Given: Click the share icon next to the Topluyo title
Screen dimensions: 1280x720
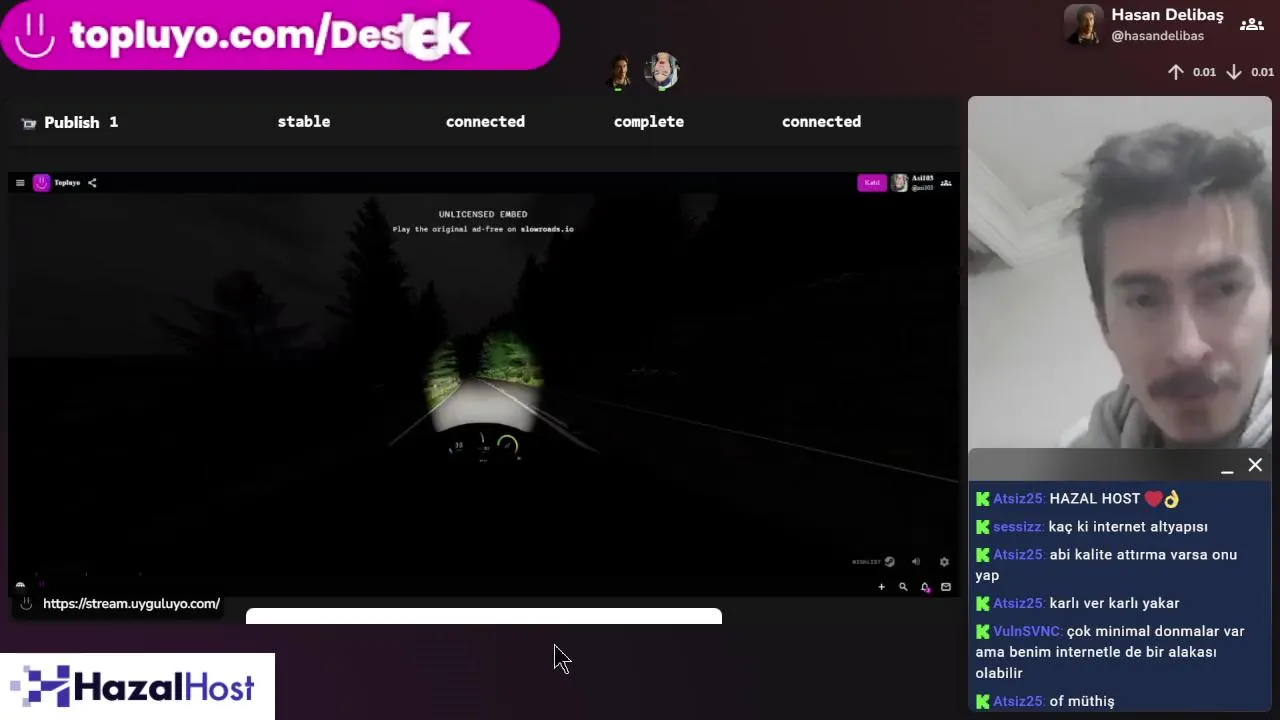Looking at the screenshot, I should [x=92, y=183].
